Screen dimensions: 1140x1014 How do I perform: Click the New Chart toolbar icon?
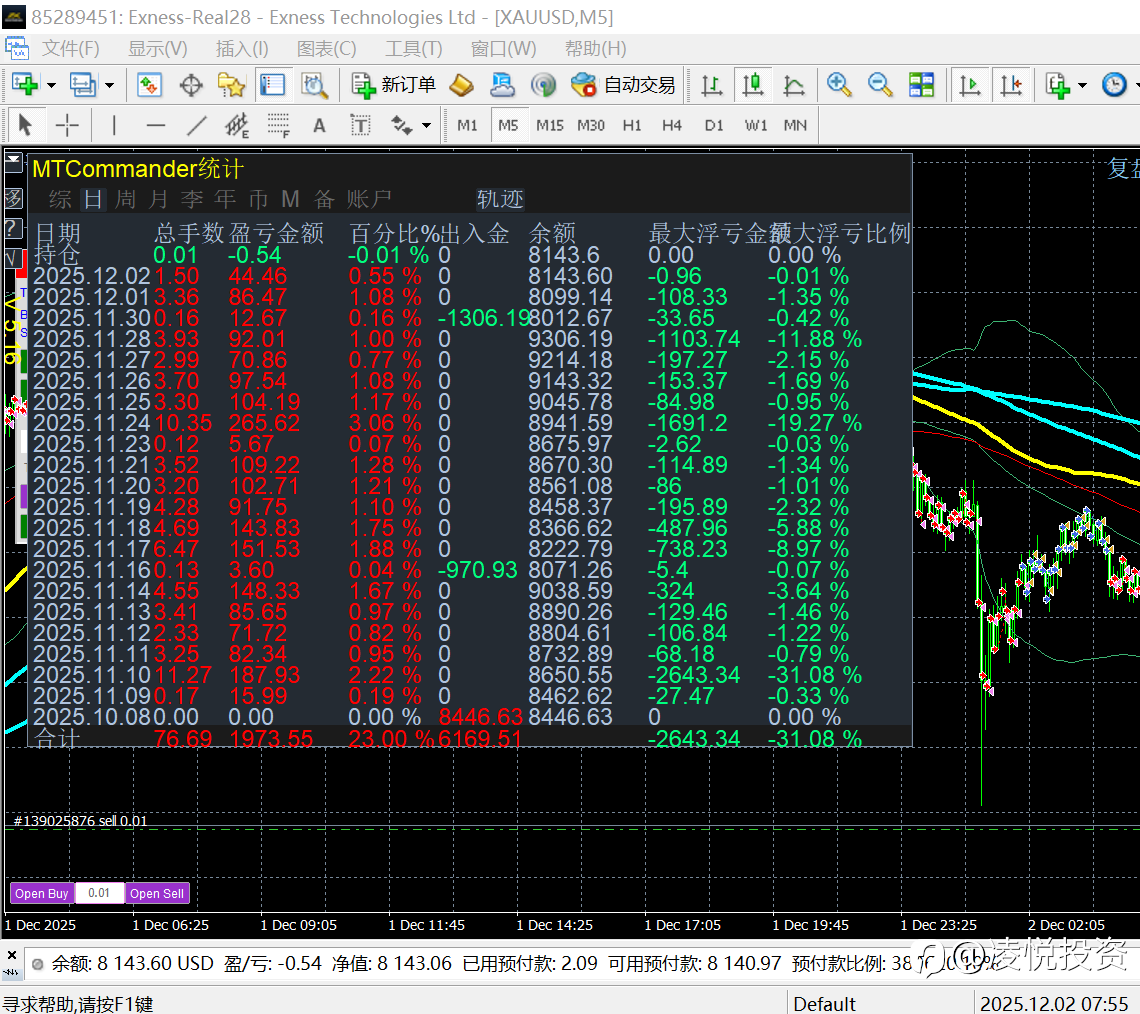click(25, 85)
